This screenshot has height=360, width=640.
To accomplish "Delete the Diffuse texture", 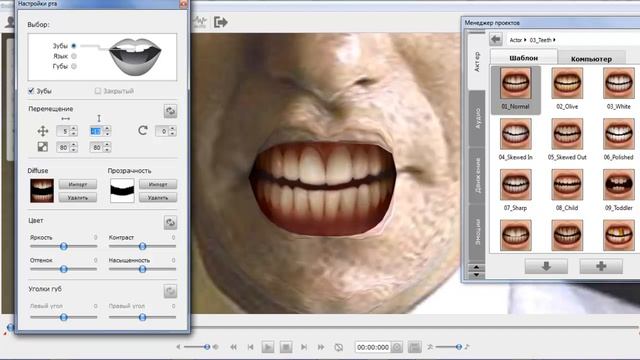I will pos(78,198).
